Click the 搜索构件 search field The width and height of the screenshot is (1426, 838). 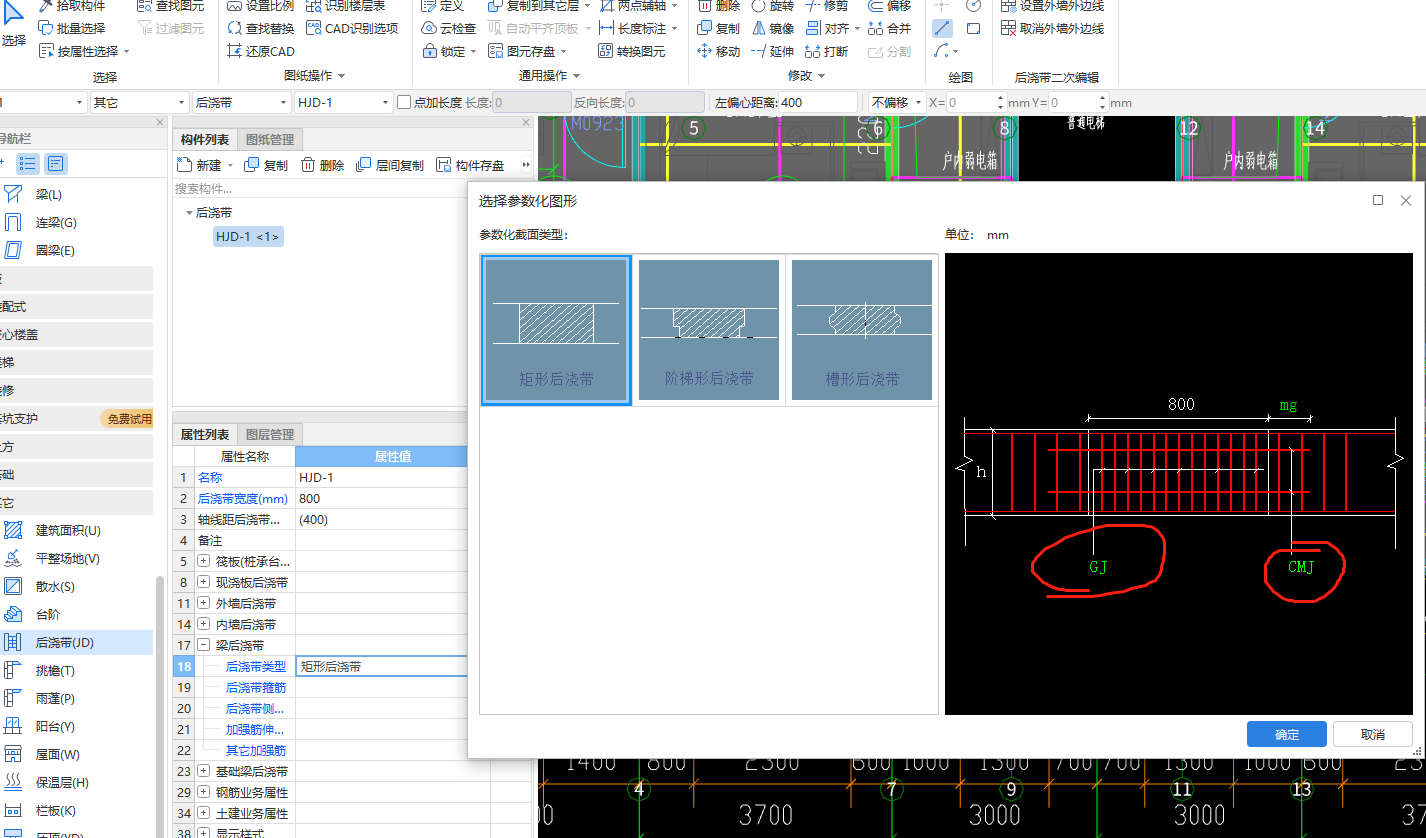pyautogui.click(x=320, y=188)
